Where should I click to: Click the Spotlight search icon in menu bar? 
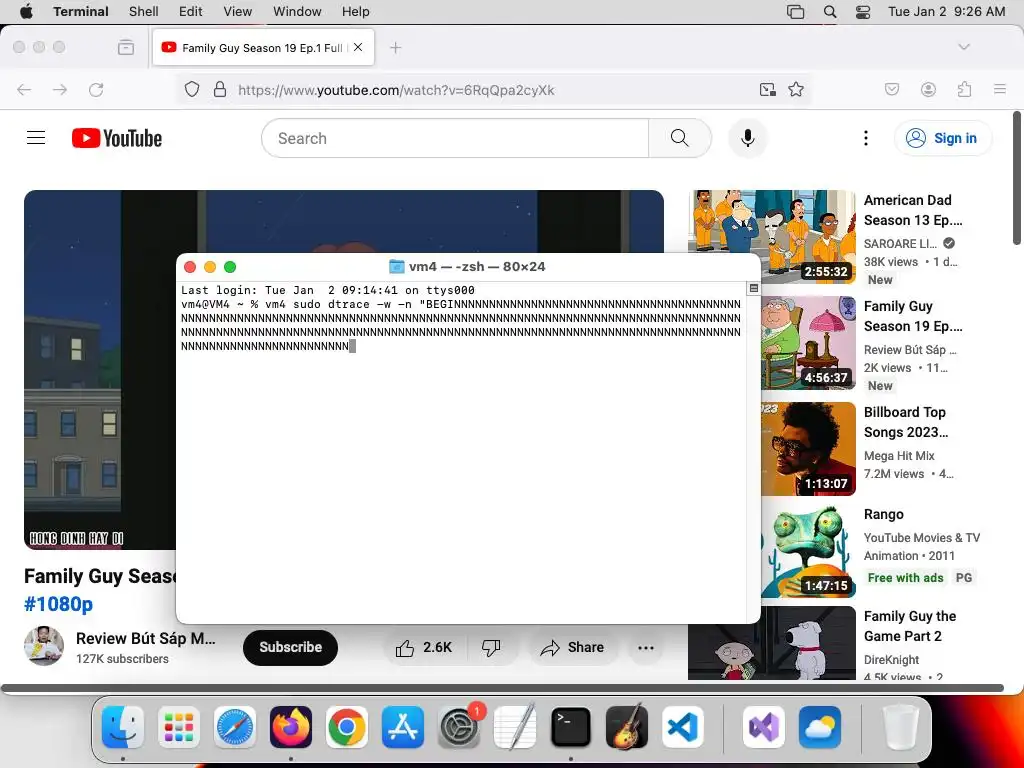point(830,12)
